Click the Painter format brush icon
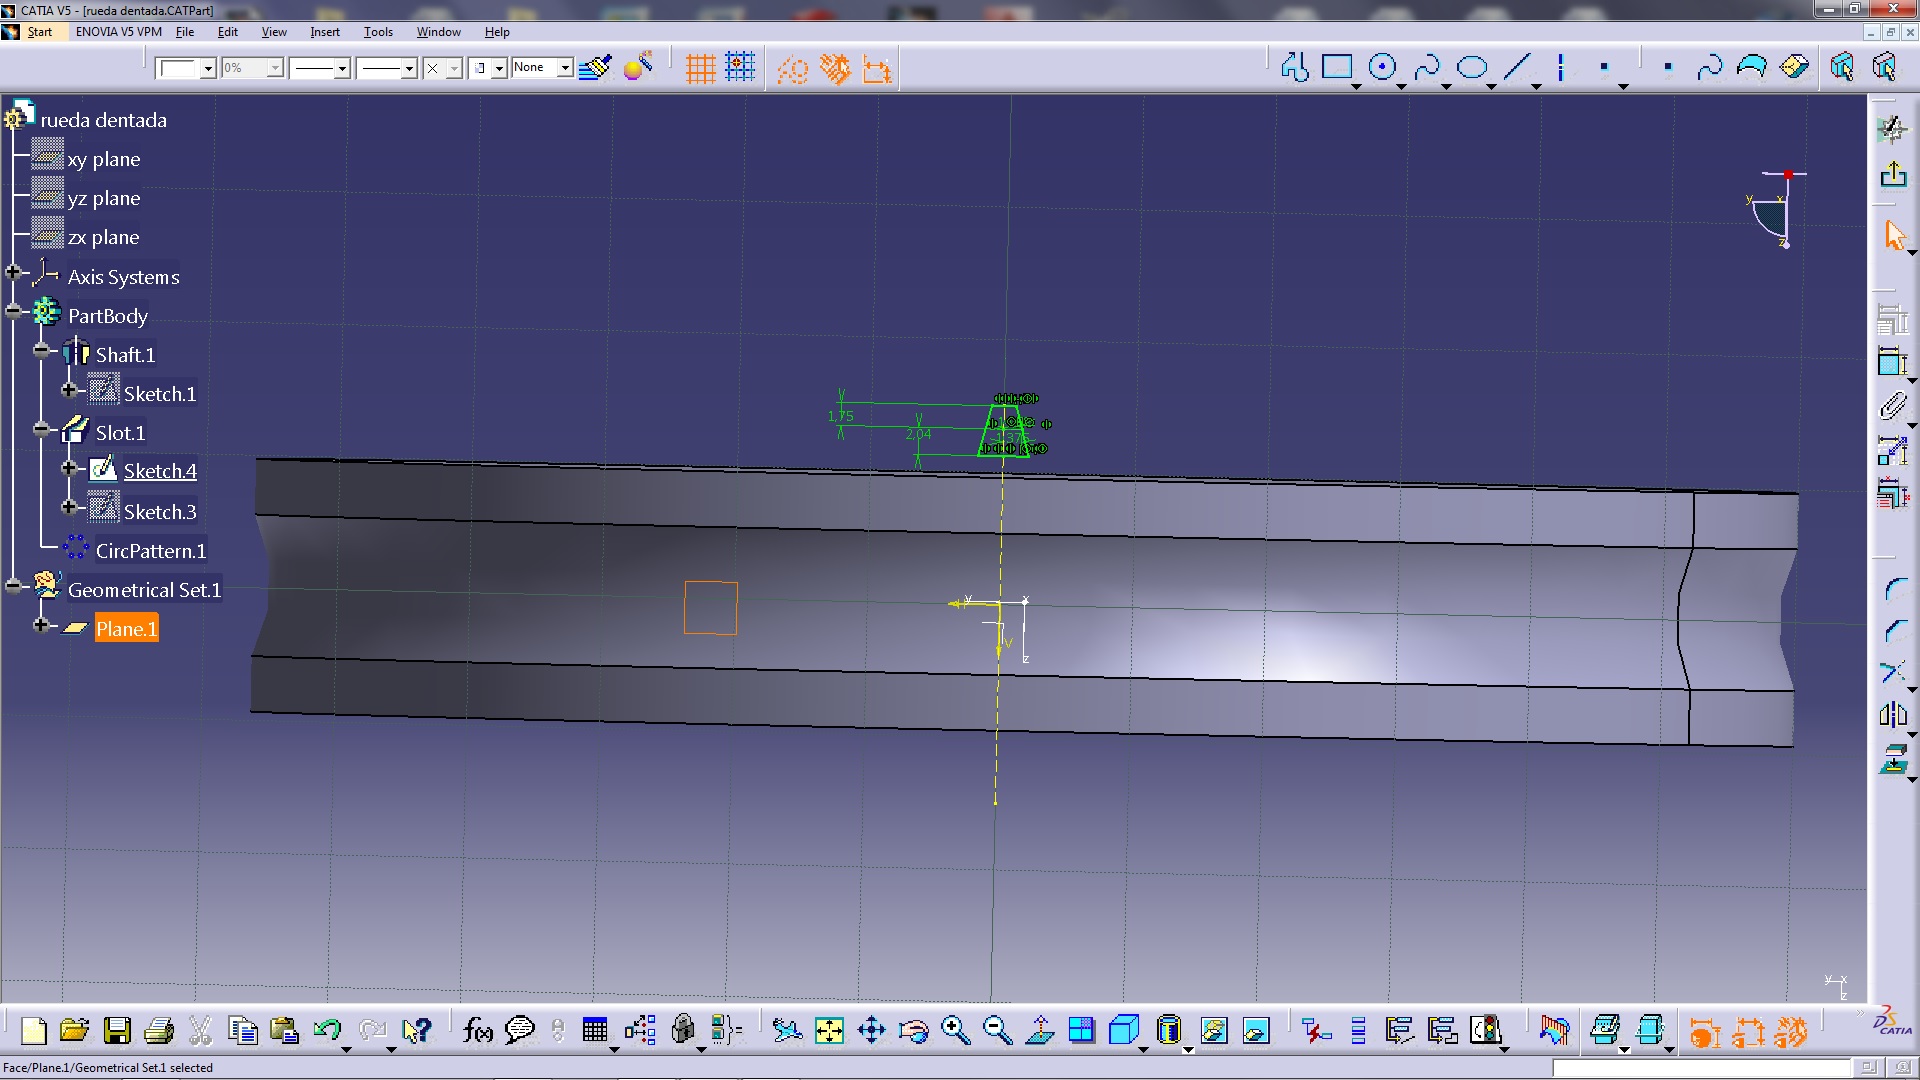Viewport: 1920px width, 1080px height. tap(595, 68)
